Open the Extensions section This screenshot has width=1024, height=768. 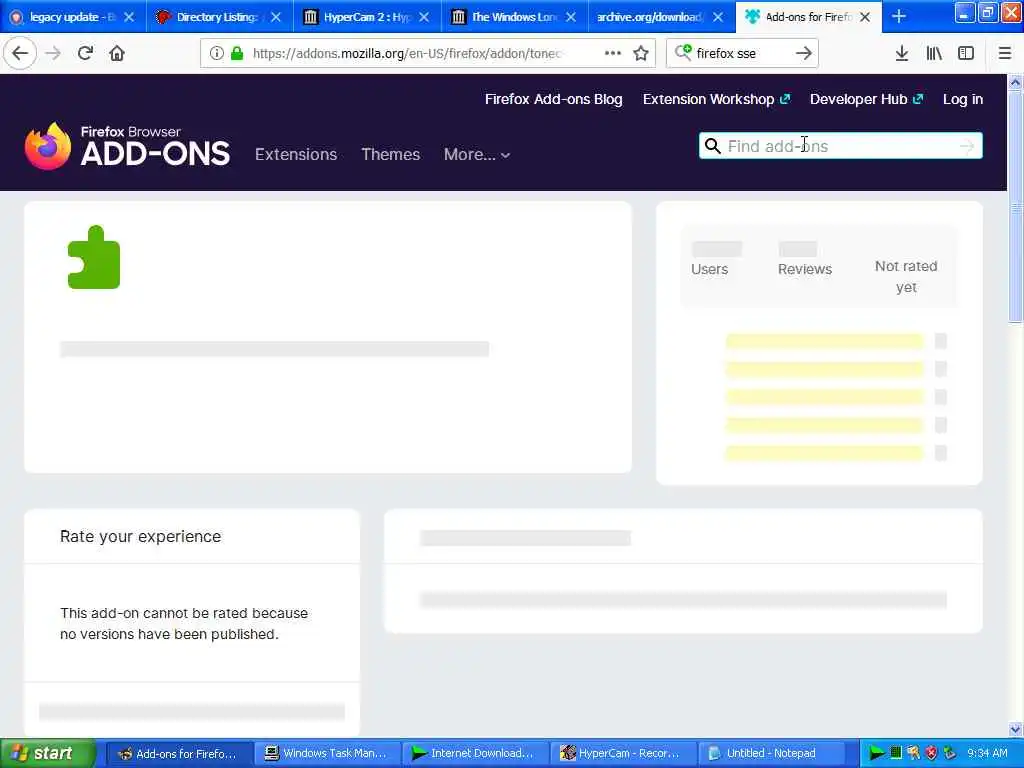coord(296,154)
